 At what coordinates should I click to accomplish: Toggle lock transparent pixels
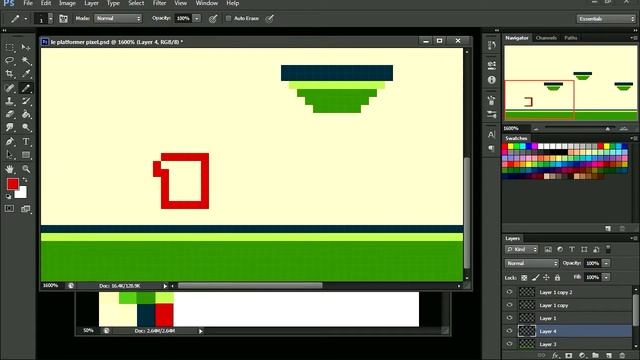(x=524, y=278)
